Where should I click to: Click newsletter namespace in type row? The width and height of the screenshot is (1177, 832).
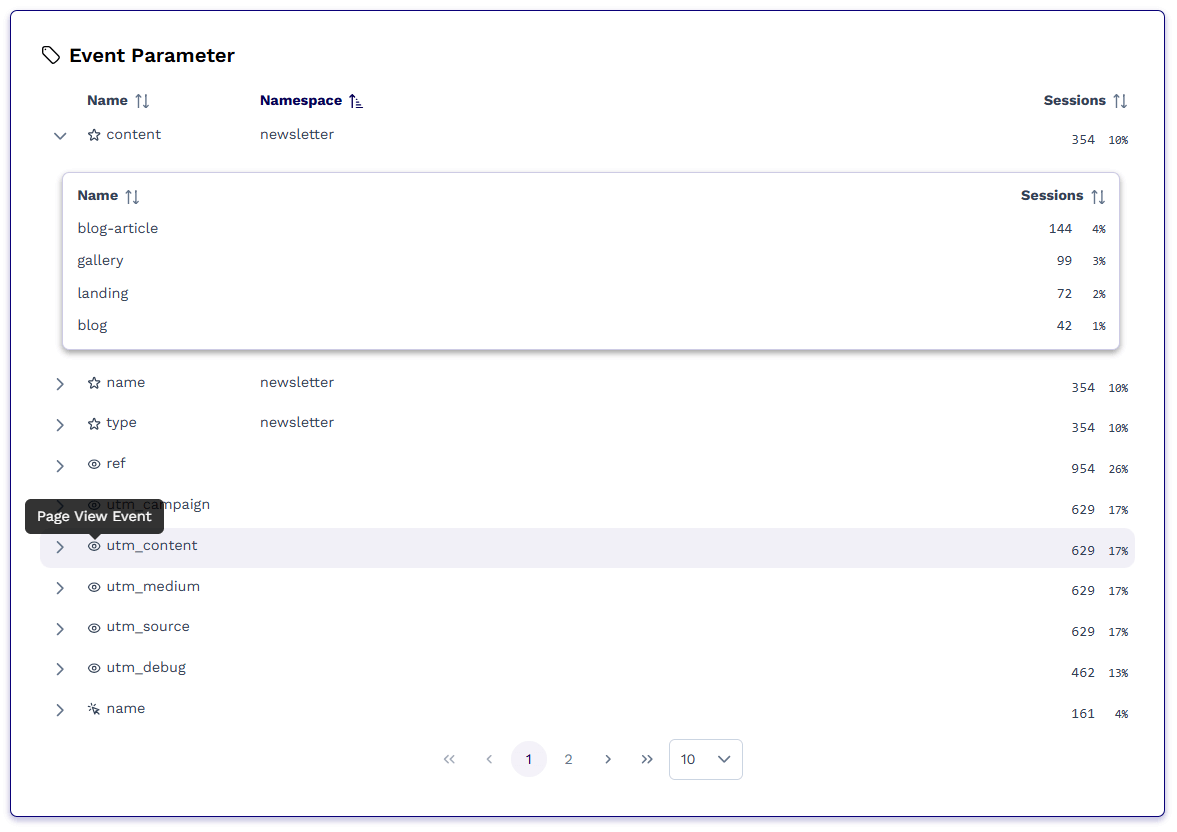tap(297, 423)
